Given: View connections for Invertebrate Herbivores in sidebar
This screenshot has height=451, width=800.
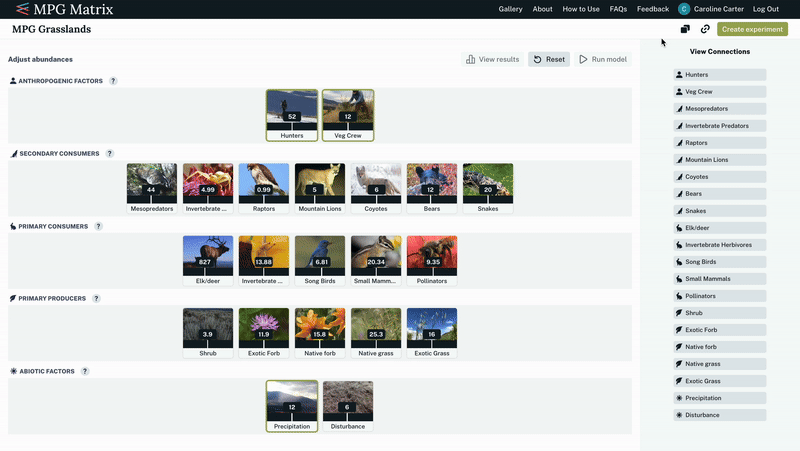Looking at the screenshot, I should (x=719, y=245).
